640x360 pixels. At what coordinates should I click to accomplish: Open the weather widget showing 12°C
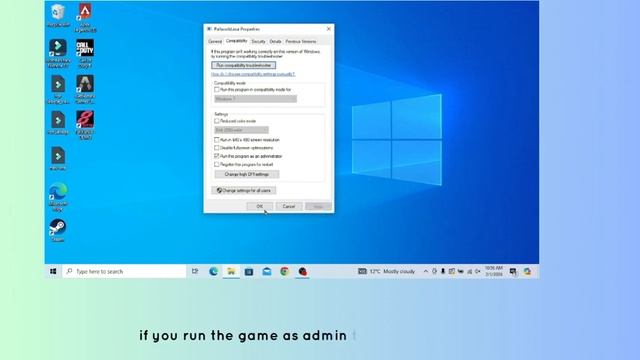click(x=386, y=271)
